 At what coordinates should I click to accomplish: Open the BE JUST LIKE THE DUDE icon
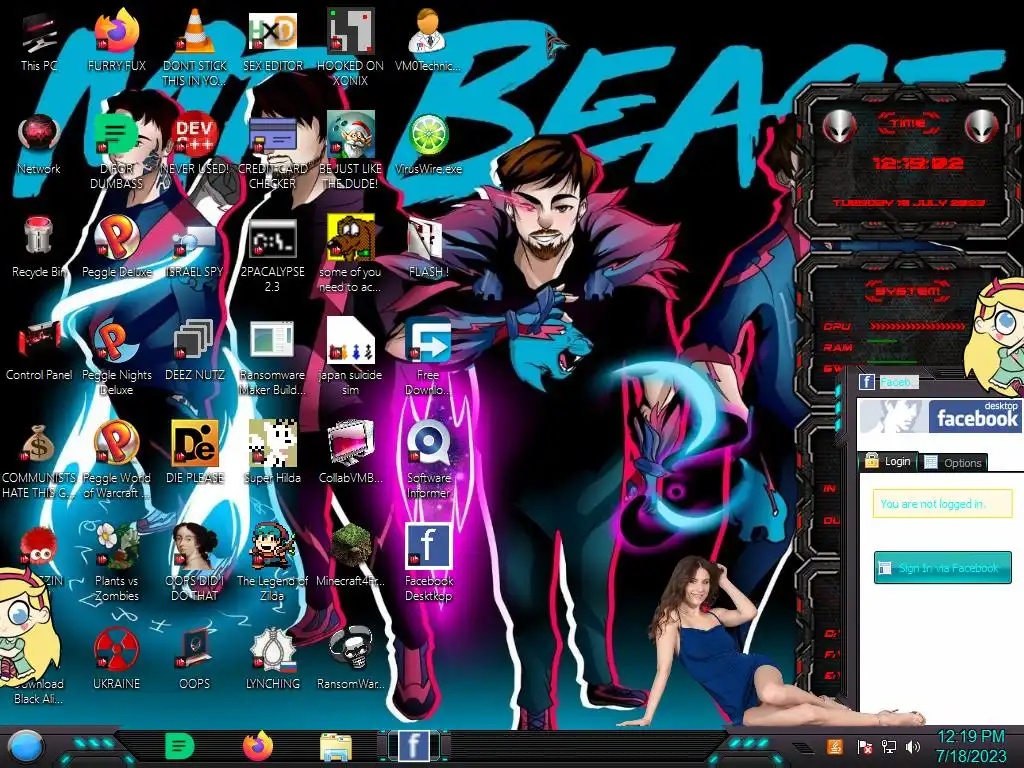(x=351, y=135)
